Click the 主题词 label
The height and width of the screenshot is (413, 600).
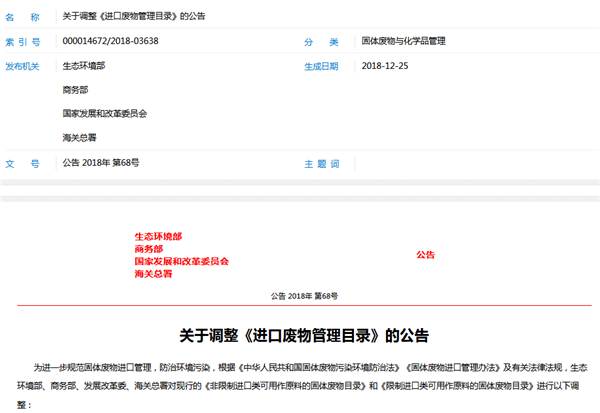coord(322,162)
